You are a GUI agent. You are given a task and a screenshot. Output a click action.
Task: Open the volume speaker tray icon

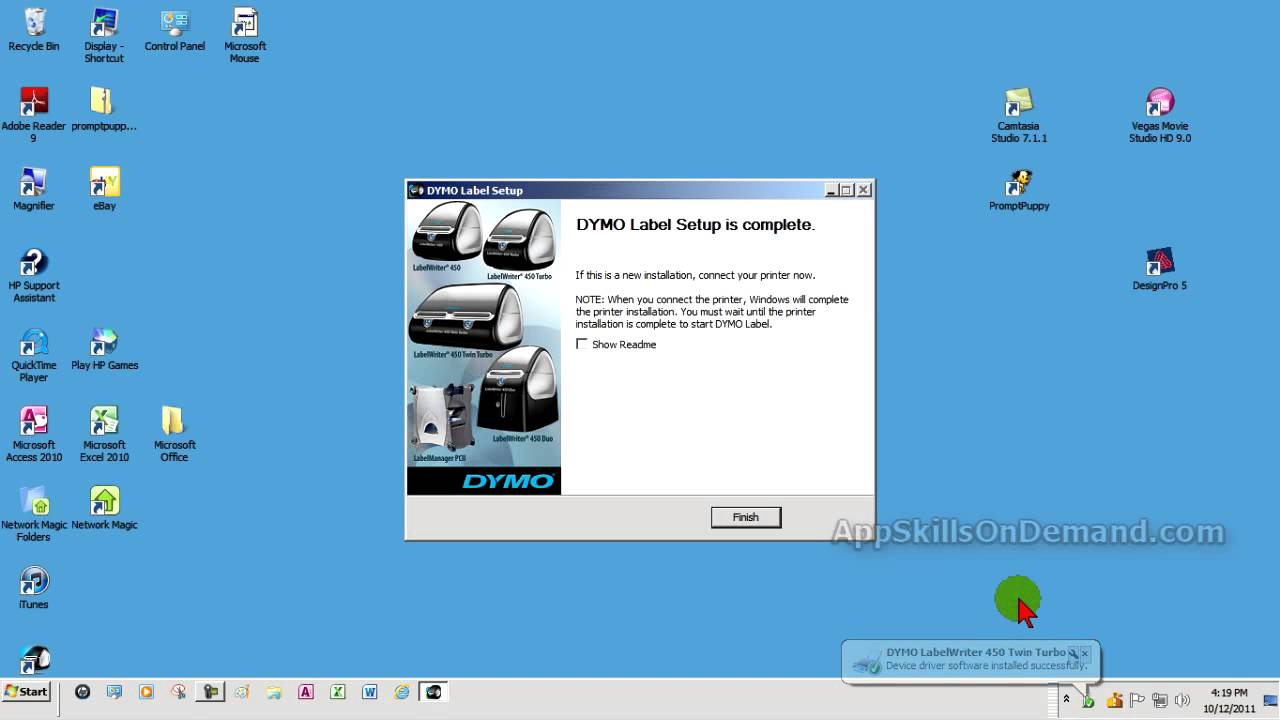tap(1183, 700)
